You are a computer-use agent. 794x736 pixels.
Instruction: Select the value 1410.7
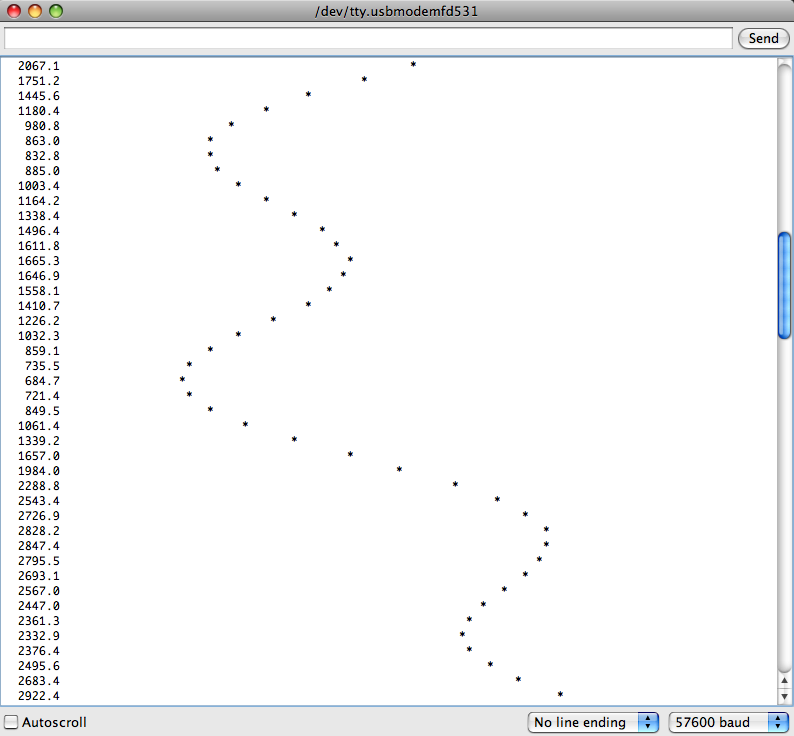point(38,306)
